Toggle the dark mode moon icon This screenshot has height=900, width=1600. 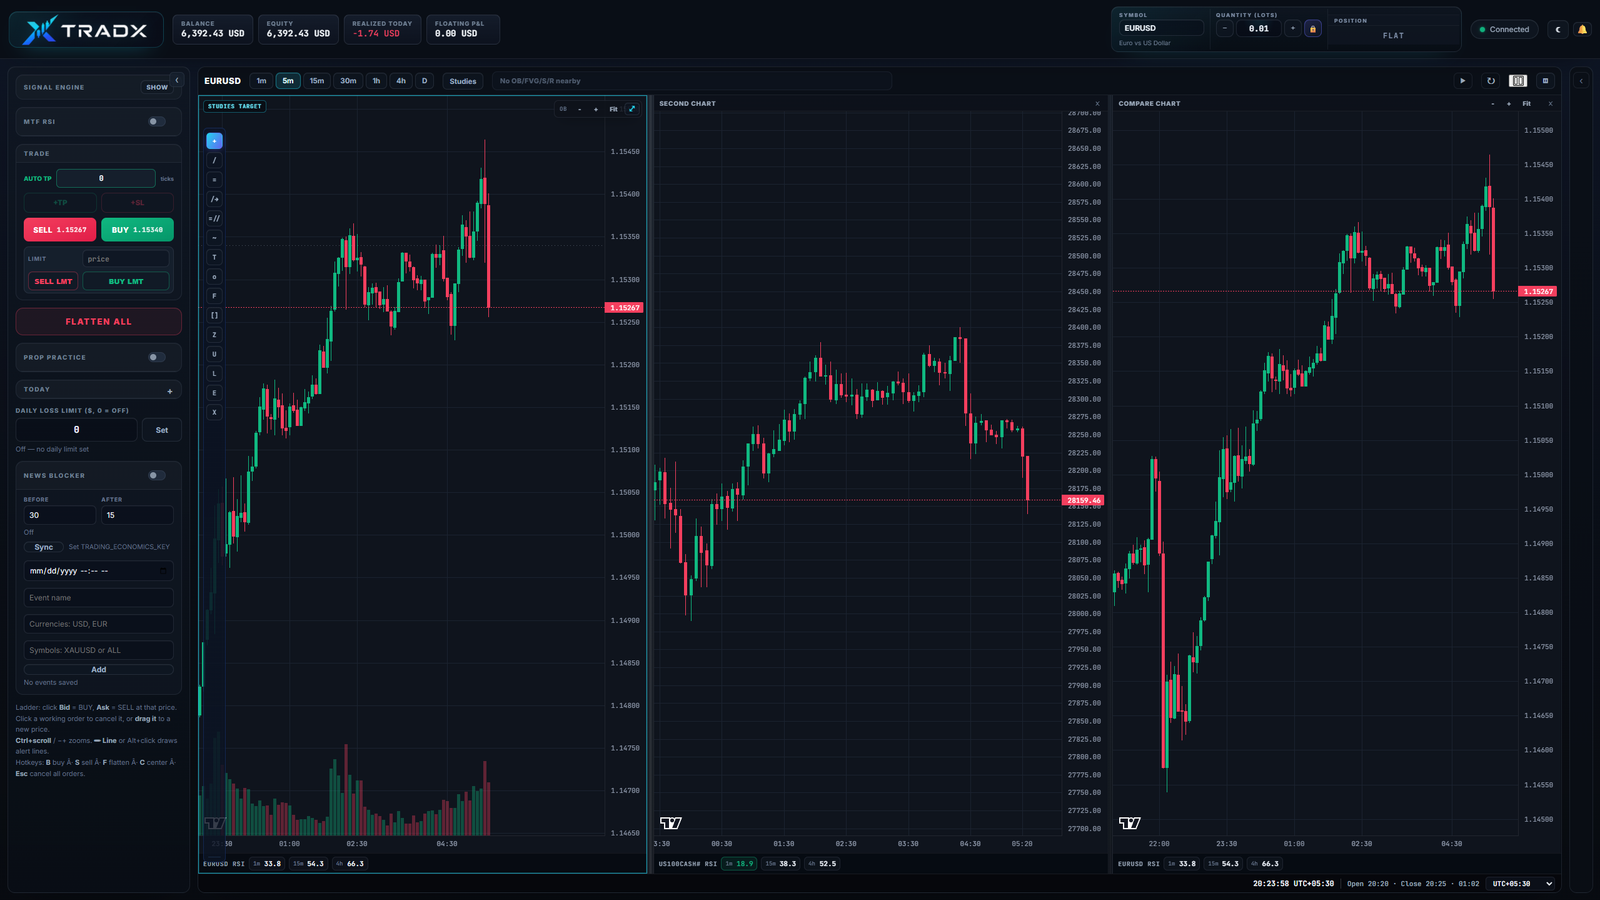point(1558,29)
